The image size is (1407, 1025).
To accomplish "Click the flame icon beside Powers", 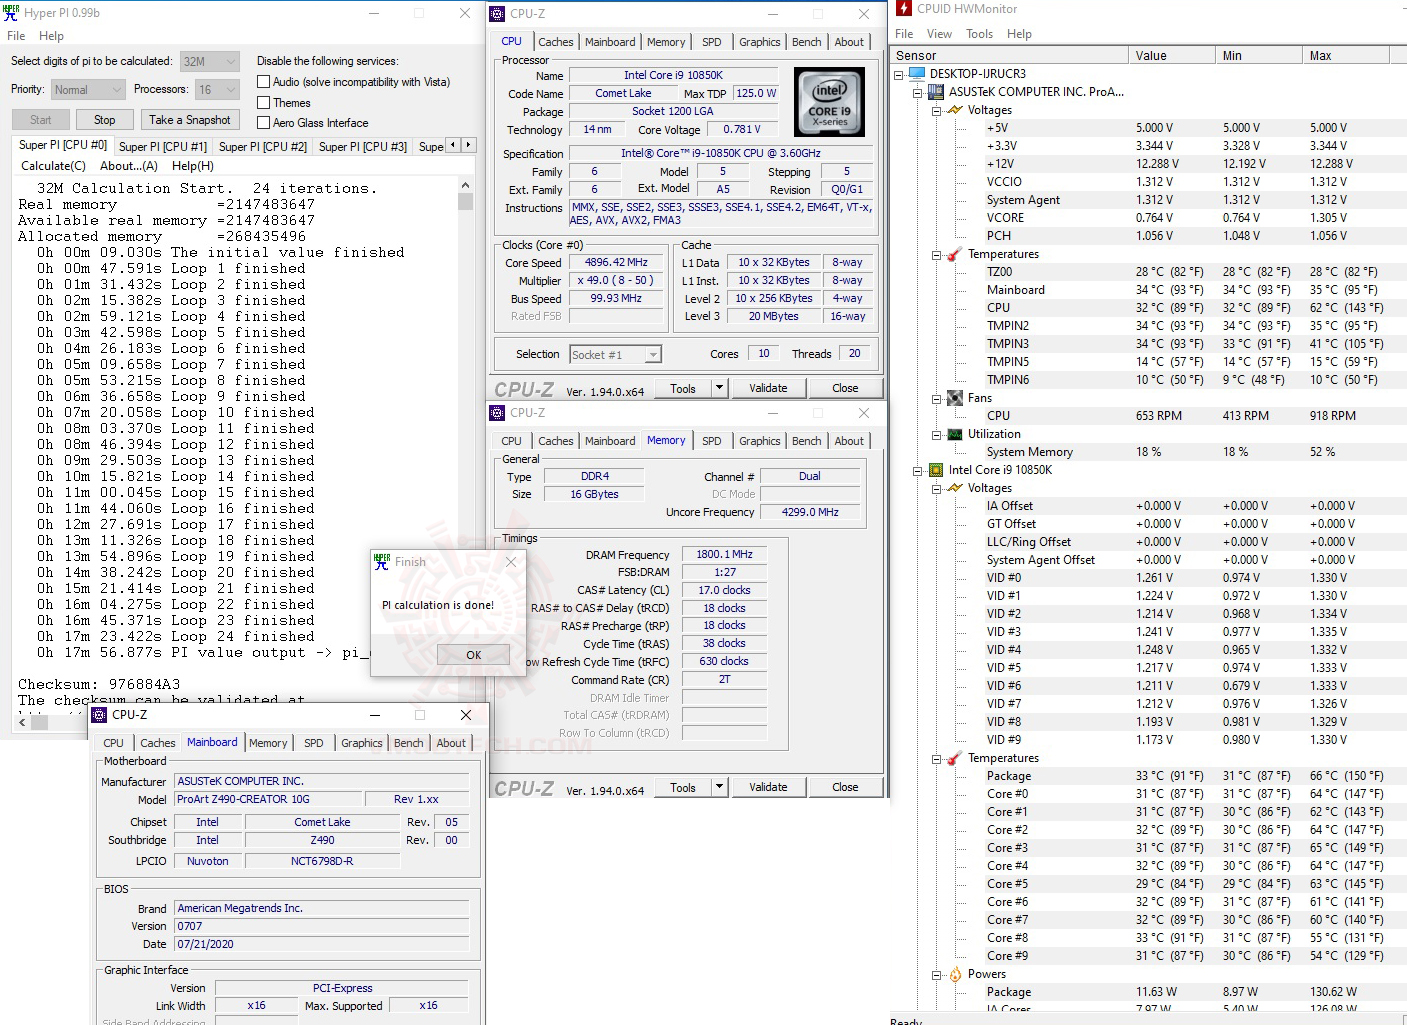I will click(955, 974).
